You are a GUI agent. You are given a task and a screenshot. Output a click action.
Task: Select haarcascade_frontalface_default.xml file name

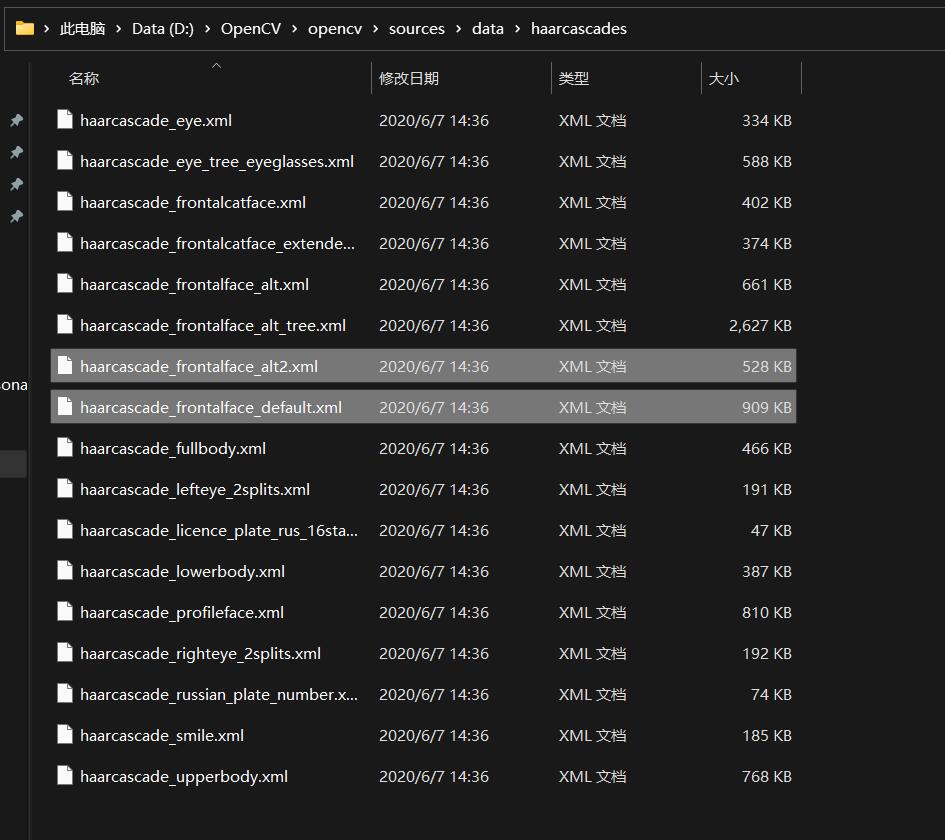211,407
